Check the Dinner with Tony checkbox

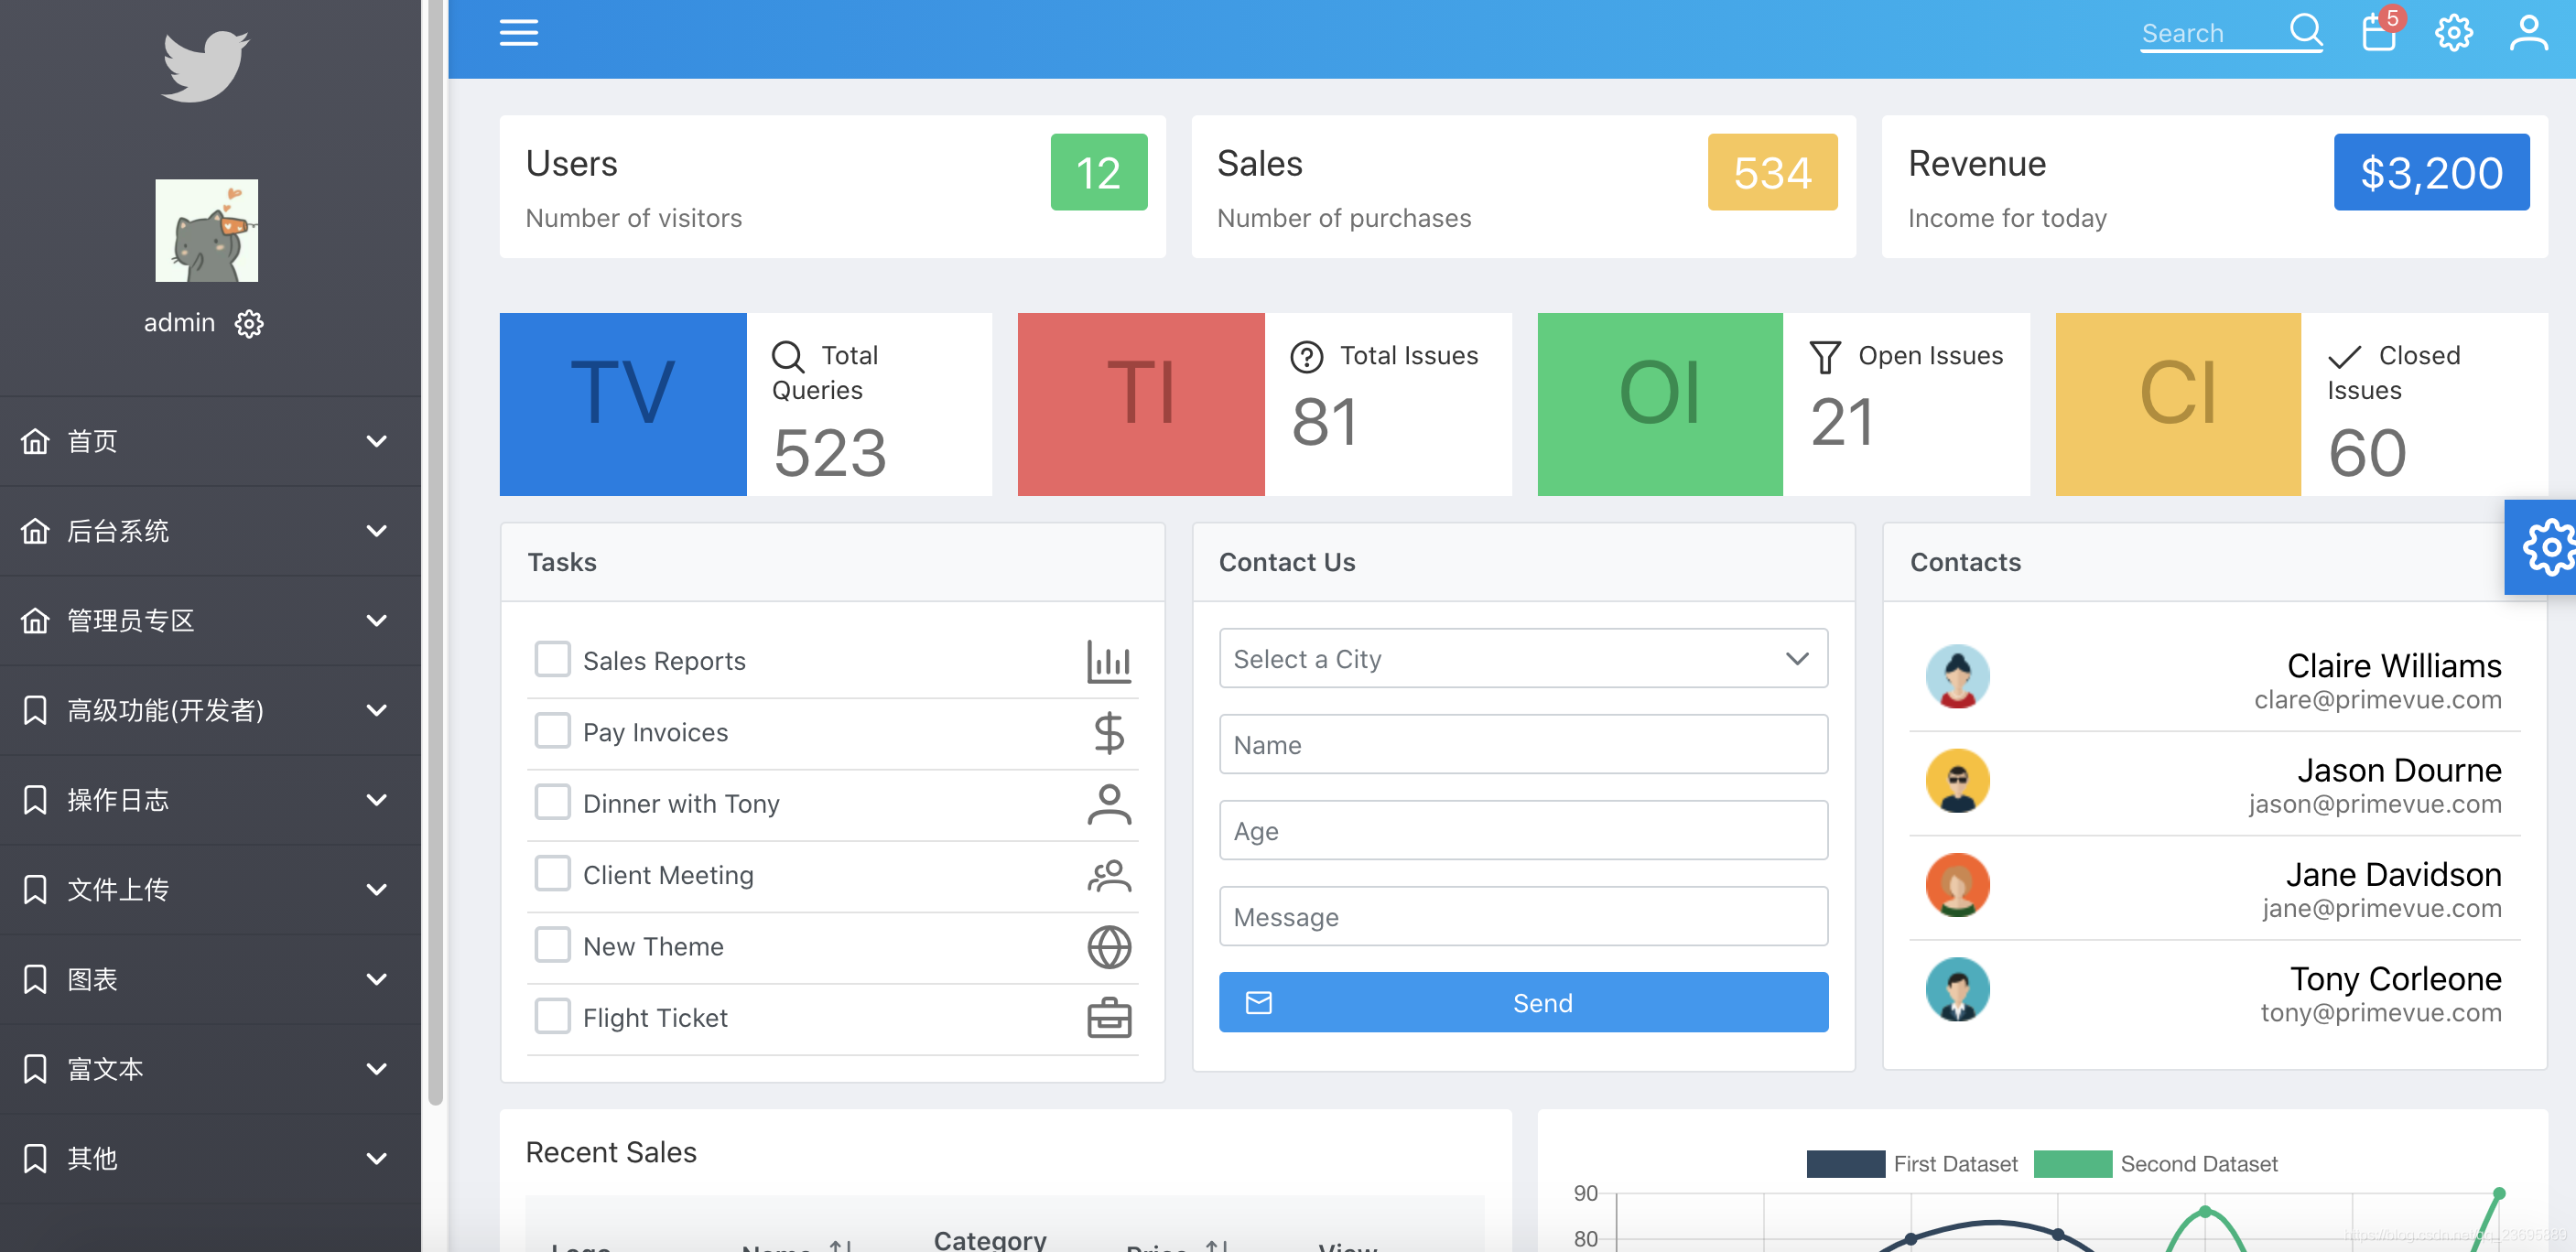click(x=552, y=802)
